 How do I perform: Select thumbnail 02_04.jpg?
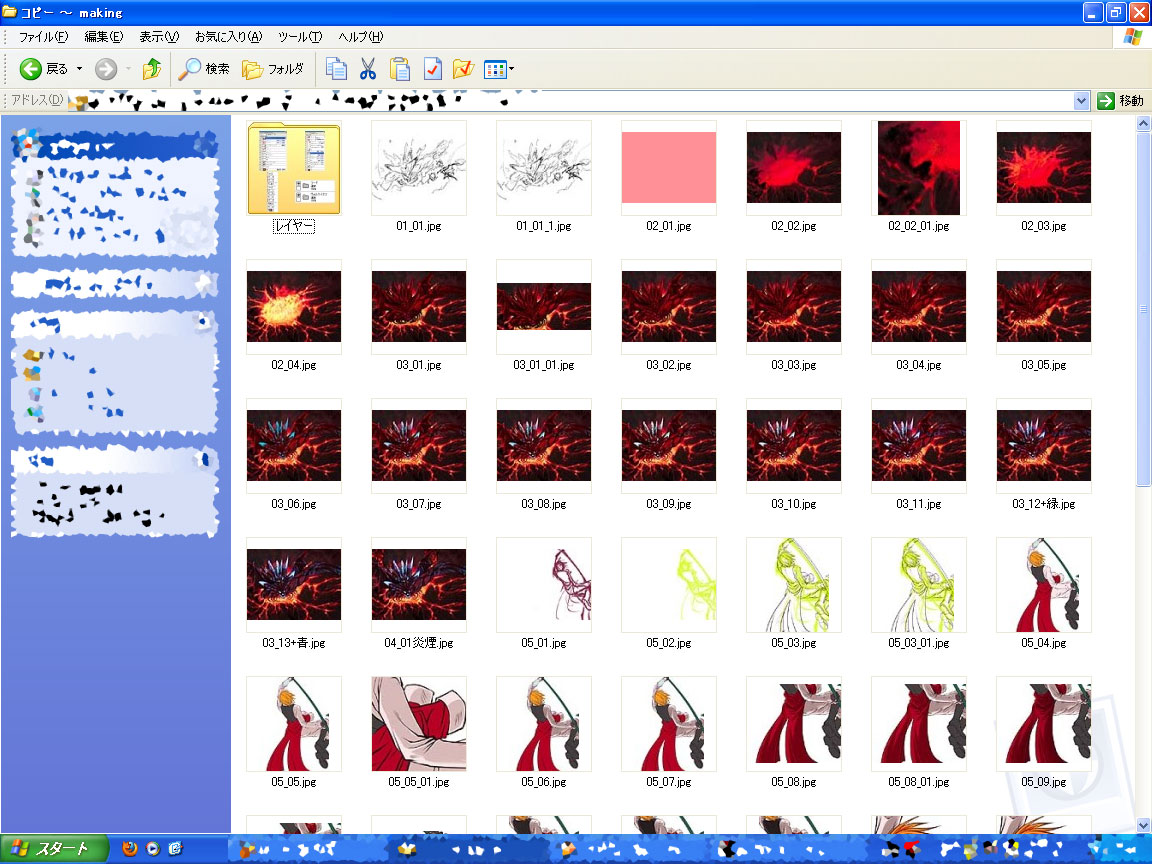tap(294, 307)
